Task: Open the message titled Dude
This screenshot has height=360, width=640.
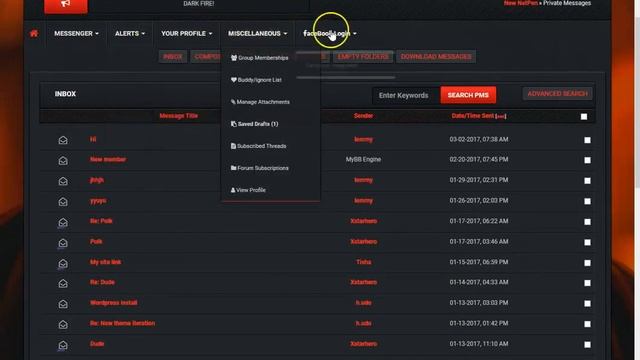Action: (97, 344)
